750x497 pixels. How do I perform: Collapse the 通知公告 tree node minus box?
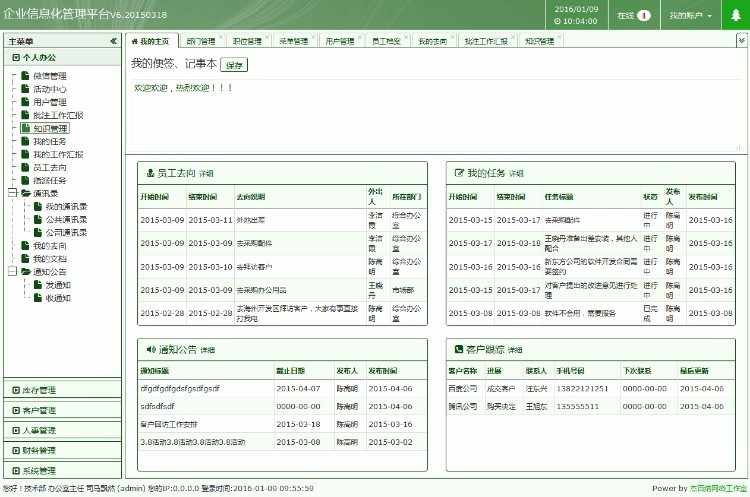pyautogui.click(x=12, y=272)
